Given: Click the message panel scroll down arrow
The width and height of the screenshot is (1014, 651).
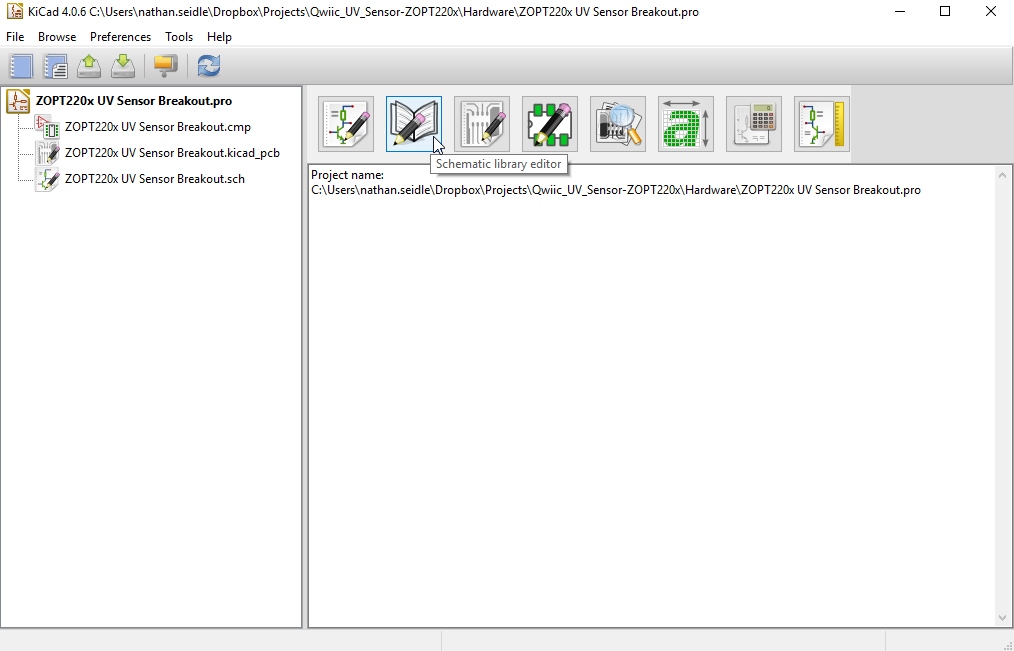Looking at the screenshot, I should coord(1002,617).
